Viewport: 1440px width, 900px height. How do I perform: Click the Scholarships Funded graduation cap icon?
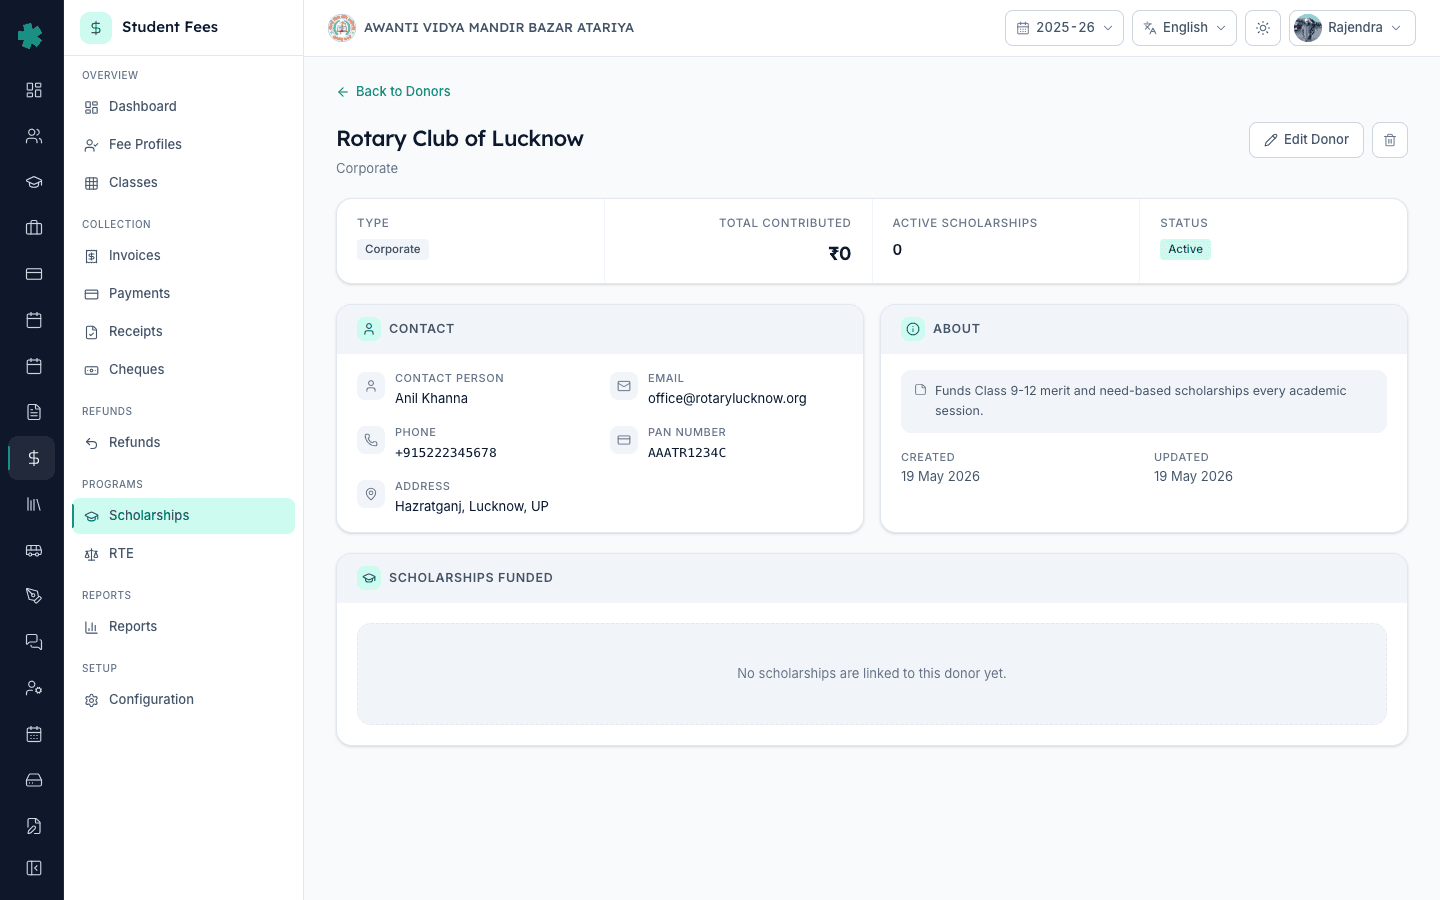coord(369,578)
